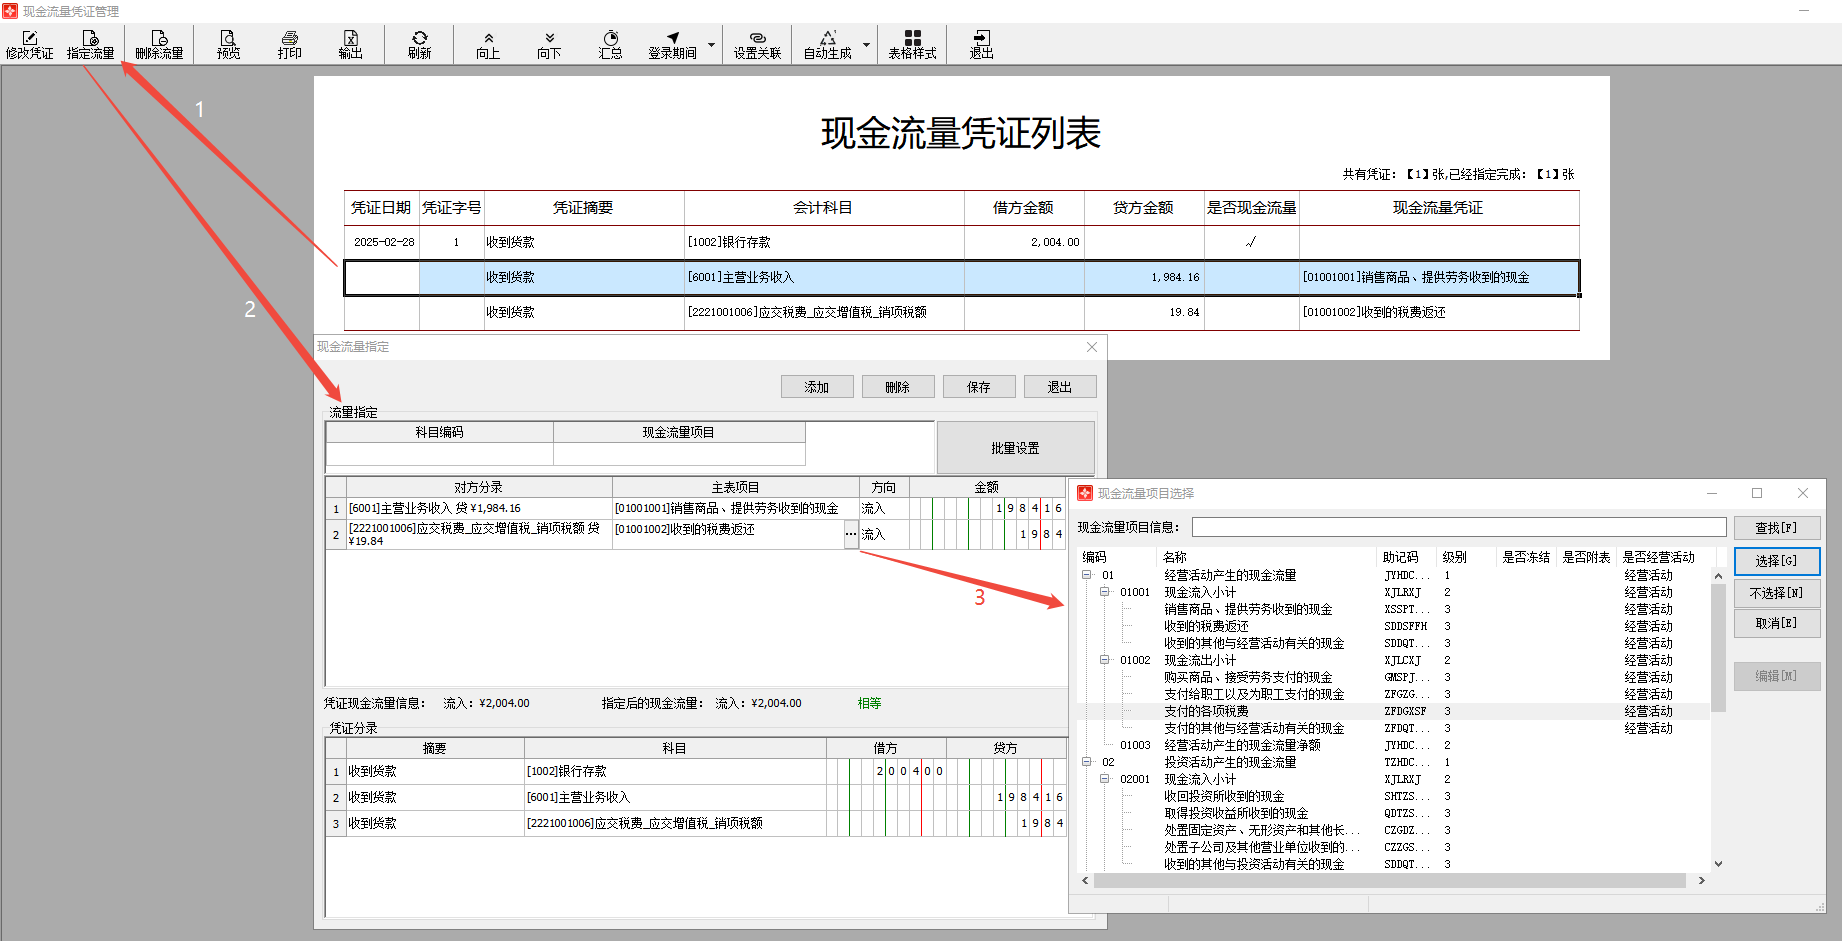Select tree item 支付的各项税费
Screen dimensions: 1842x941
(x=1206, y=711)
